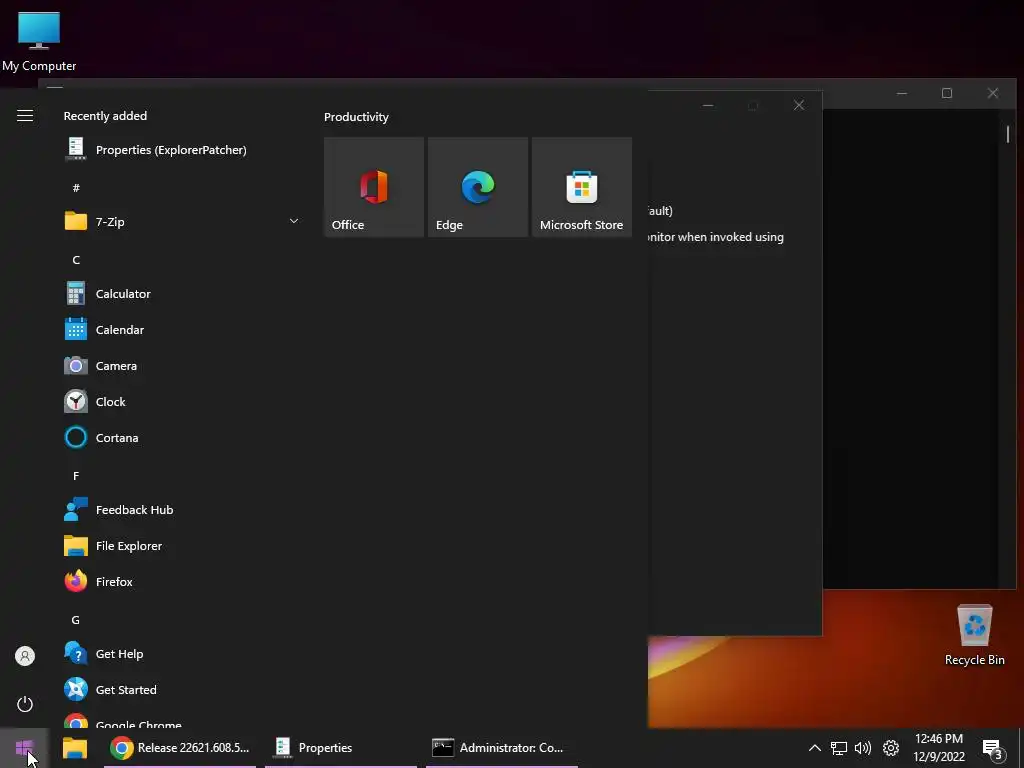Click the Office tile
This screenshot has height=768, width=1024.
click(374, 187)
